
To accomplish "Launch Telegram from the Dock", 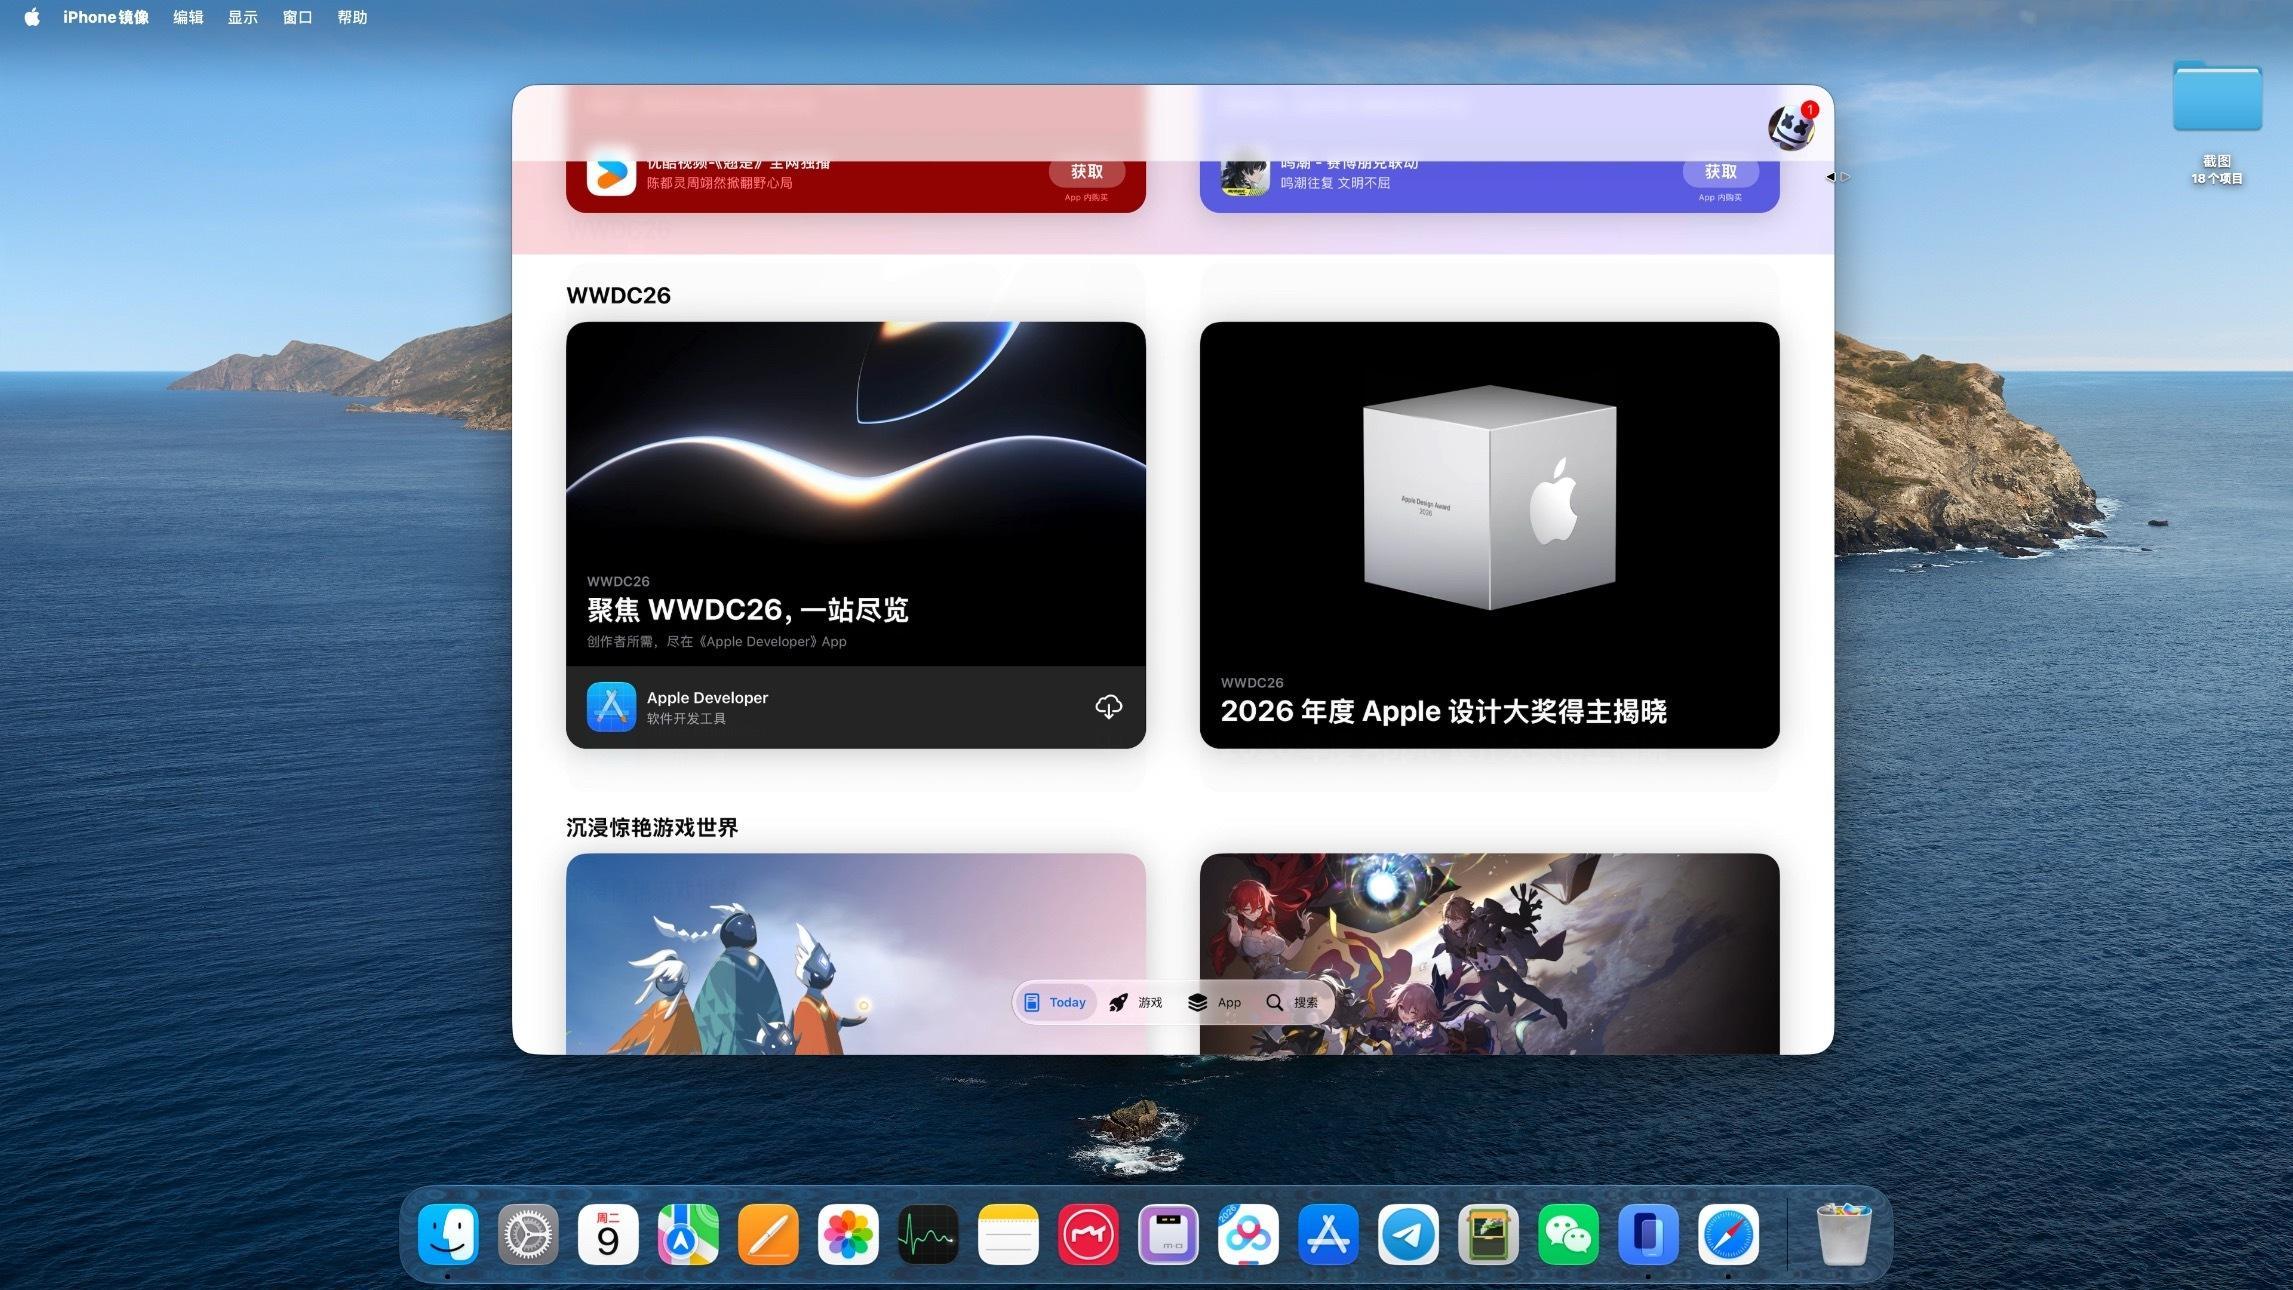I will 1408,1234.
